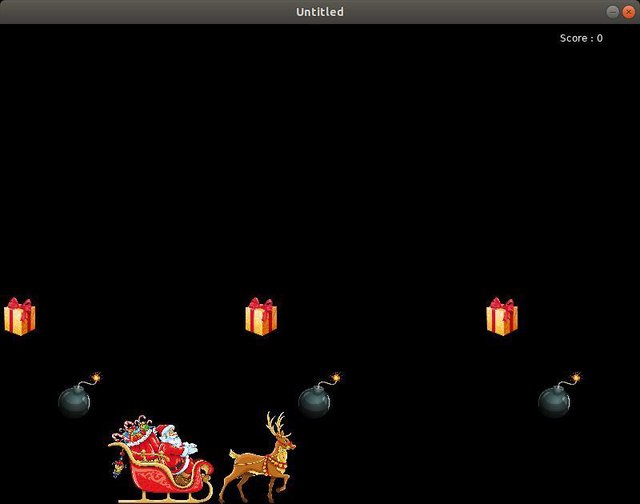Viewport: 640px width, 504px height.
Task: Click the Untitled window title
Action: 320,12
